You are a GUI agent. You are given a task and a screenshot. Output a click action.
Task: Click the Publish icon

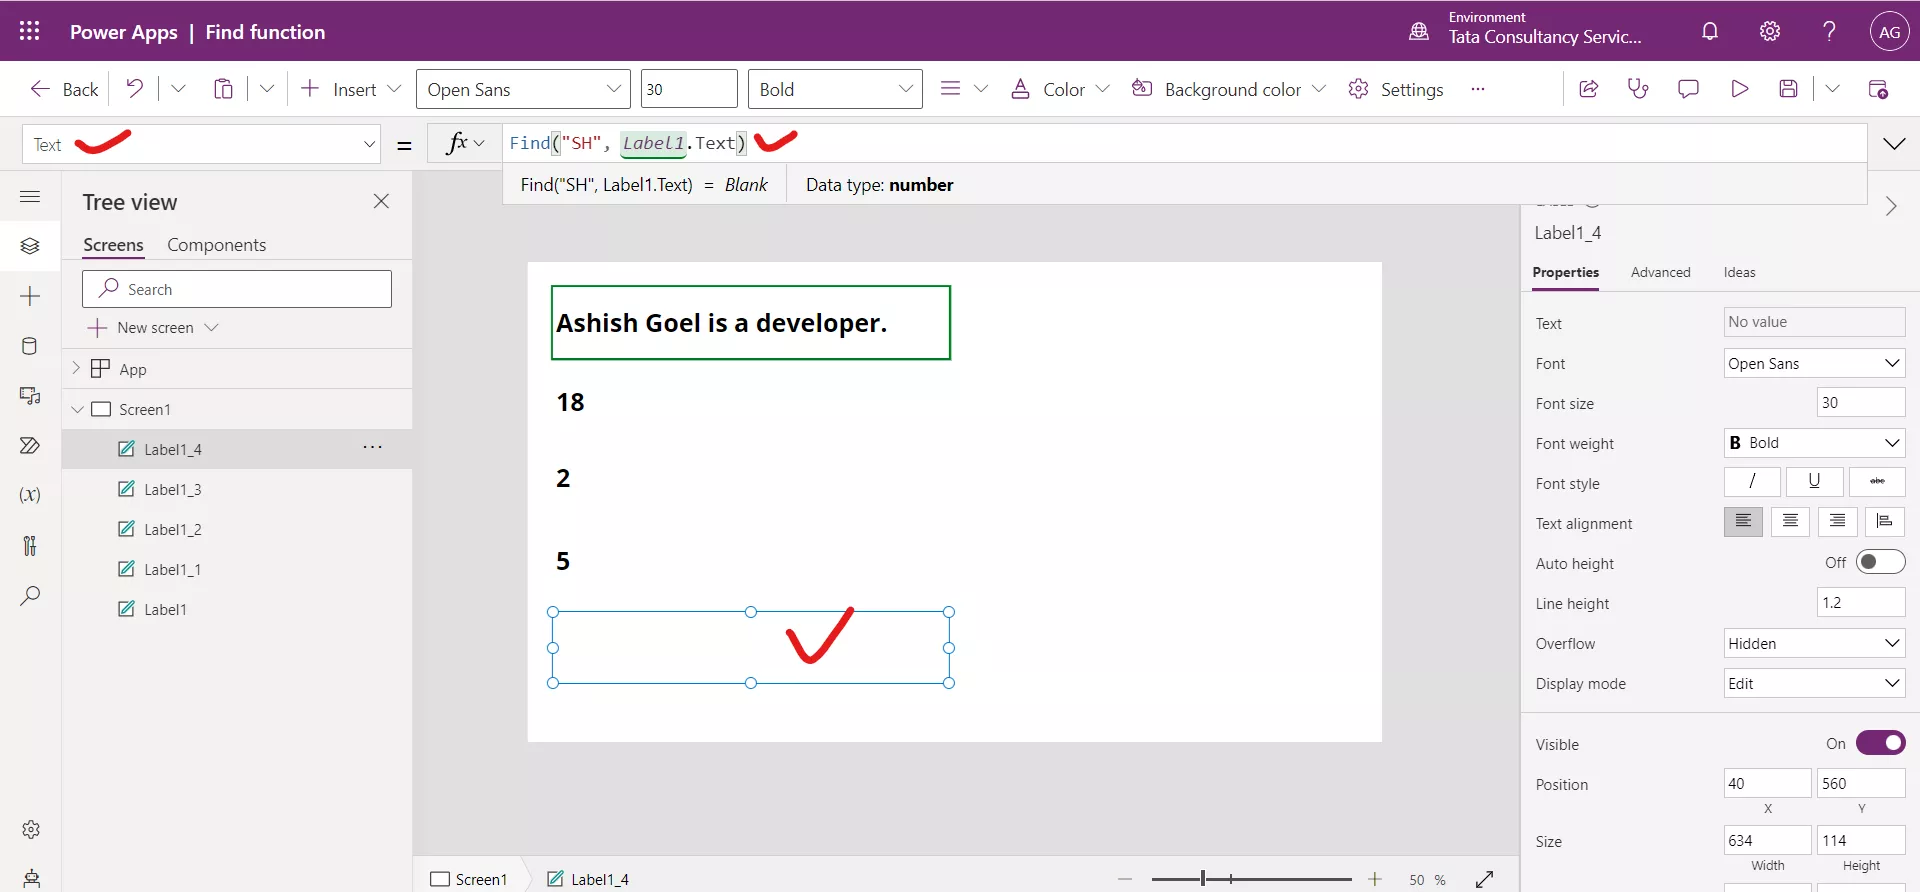1878,89
